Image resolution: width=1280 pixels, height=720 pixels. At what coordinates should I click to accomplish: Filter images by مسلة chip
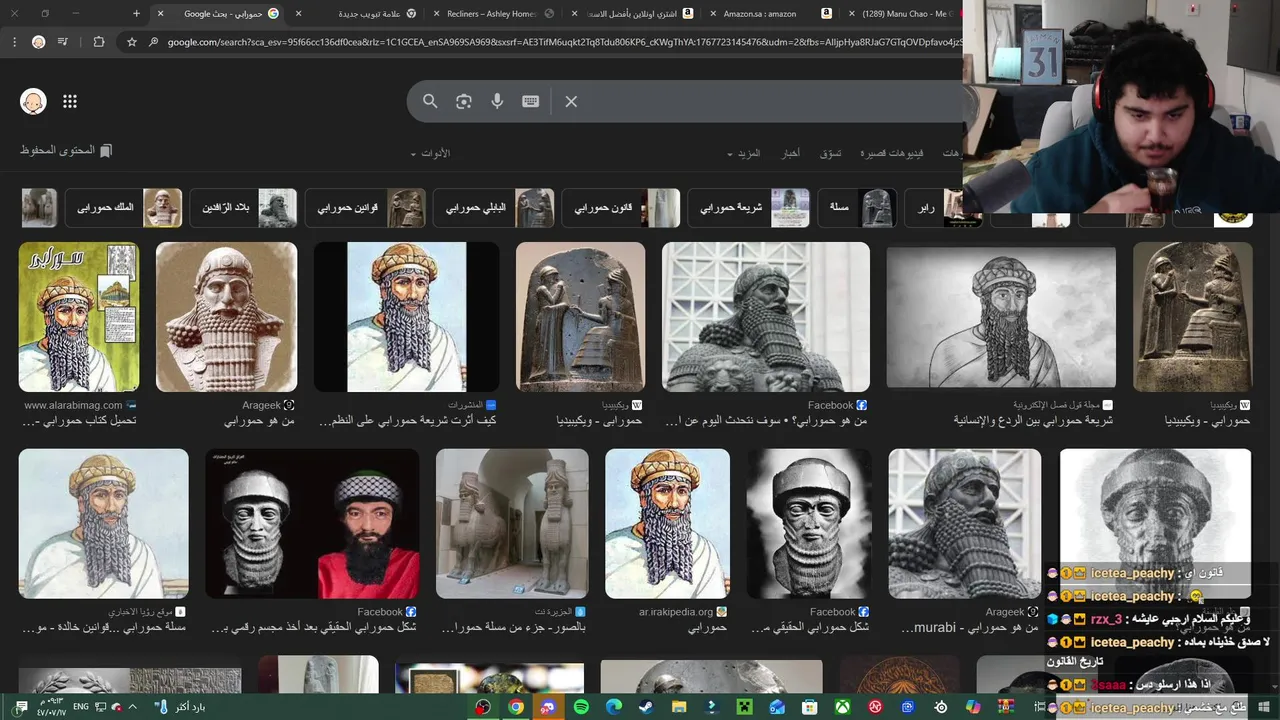tap(857, 208)
